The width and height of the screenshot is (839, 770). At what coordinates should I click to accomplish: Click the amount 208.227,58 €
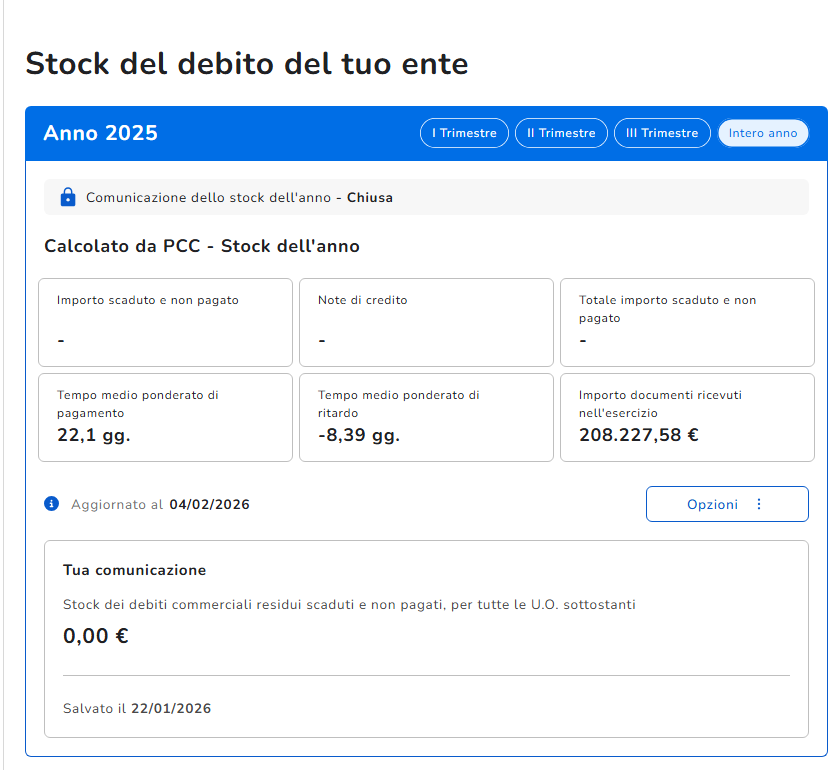click(638, 435)
